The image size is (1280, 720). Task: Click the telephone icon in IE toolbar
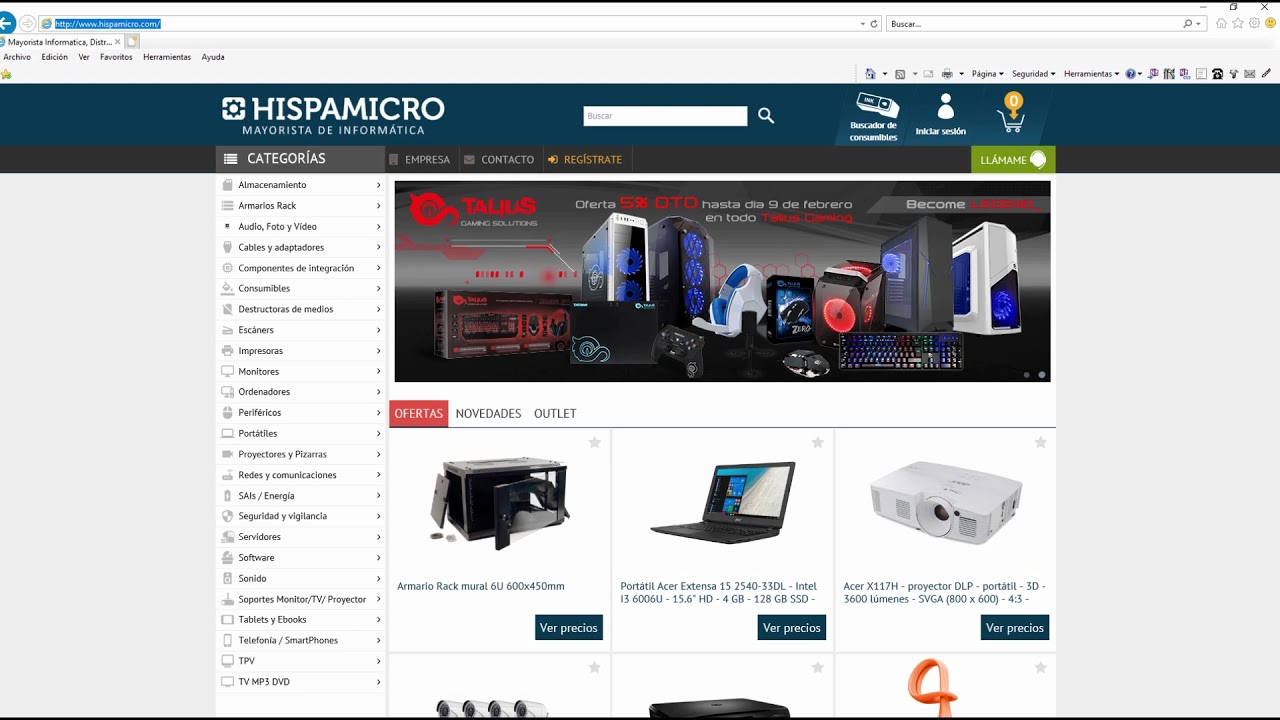coord(1217,74)
